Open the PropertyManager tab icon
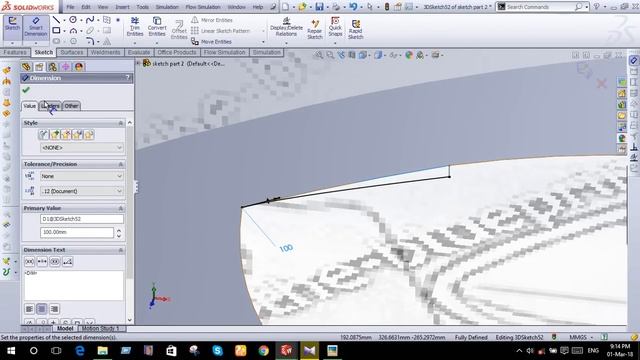 pyautogui.click(x=39, y=67)
